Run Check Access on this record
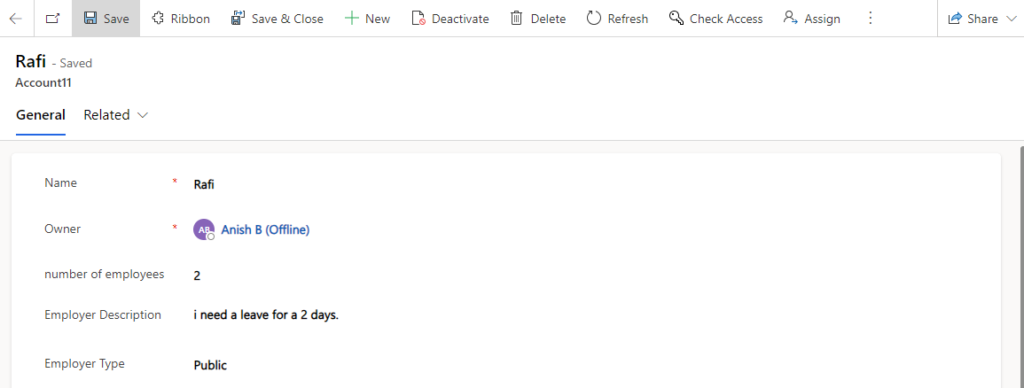 point(716,18)
